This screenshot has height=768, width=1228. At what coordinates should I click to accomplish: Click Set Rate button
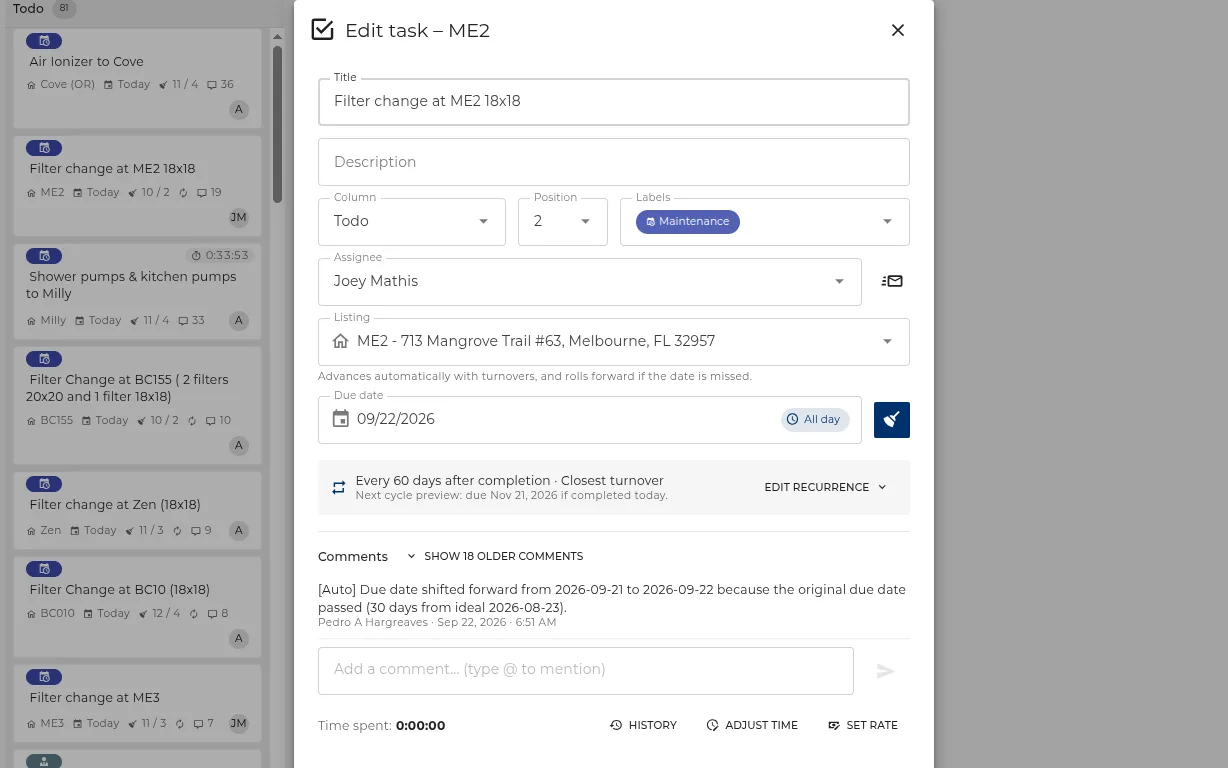point(863,725)
